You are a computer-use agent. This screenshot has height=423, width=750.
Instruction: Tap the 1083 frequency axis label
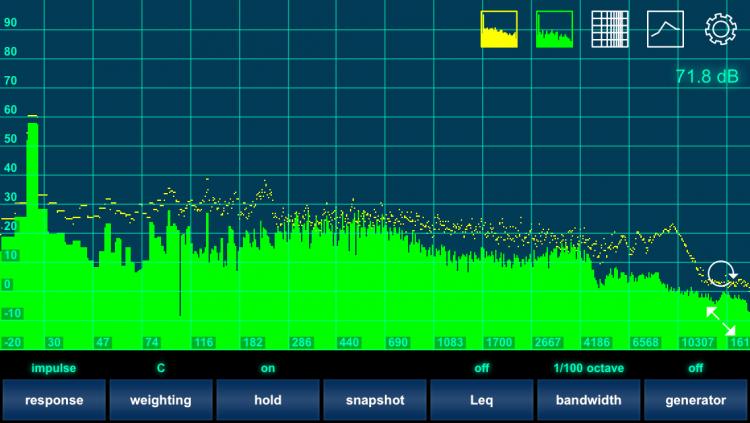[x=451, y=342]
